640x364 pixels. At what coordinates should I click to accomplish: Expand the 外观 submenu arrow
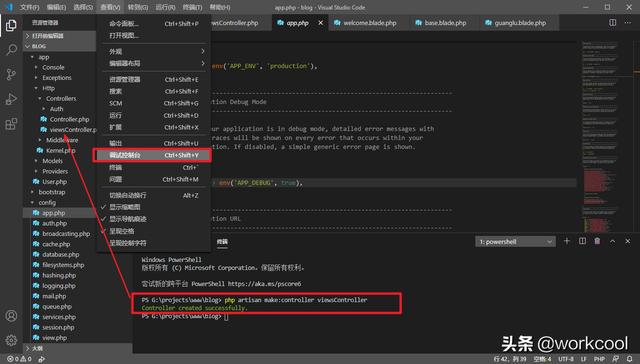click(x=202, y=51)
